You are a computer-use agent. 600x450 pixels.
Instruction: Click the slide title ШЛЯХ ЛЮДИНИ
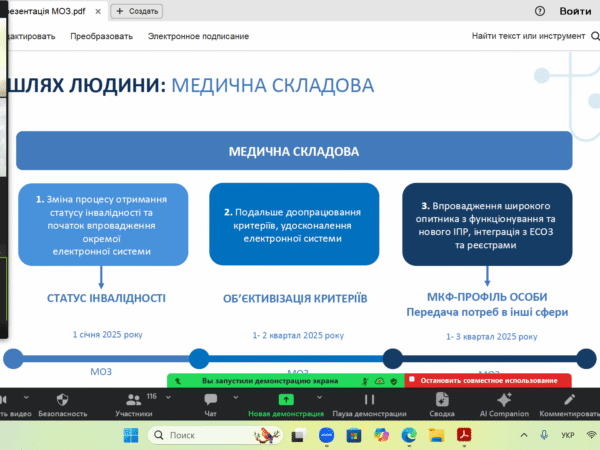tap(86, 85)
